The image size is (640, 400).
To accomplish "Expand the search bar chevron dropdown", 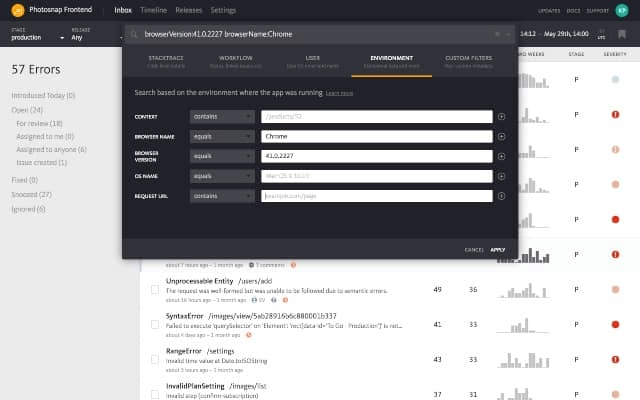I will point(508,35).
